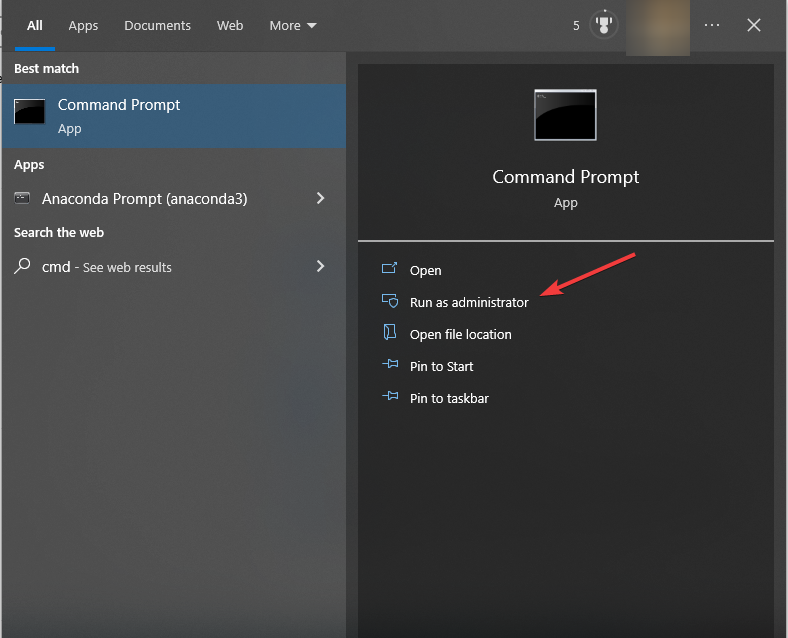788x638 pixels.
Task: Click the large Command Prompt preview icon
Action: [565, 115]
